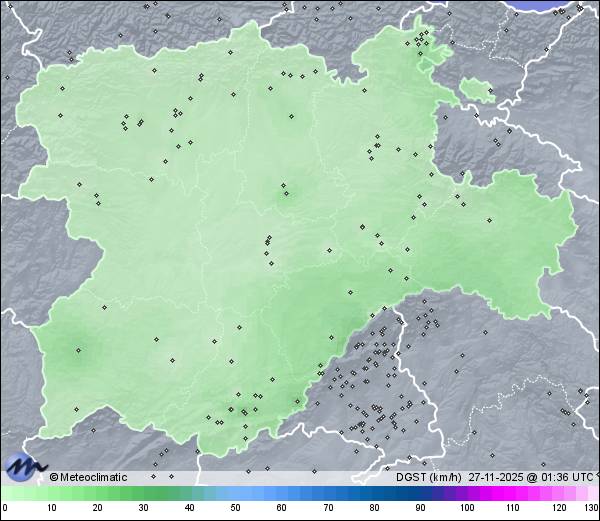Screen dimensions: 600x521
Task: Click the 27-11-2025 01:36 UTC timestamp
Action: tap(530, 477)
